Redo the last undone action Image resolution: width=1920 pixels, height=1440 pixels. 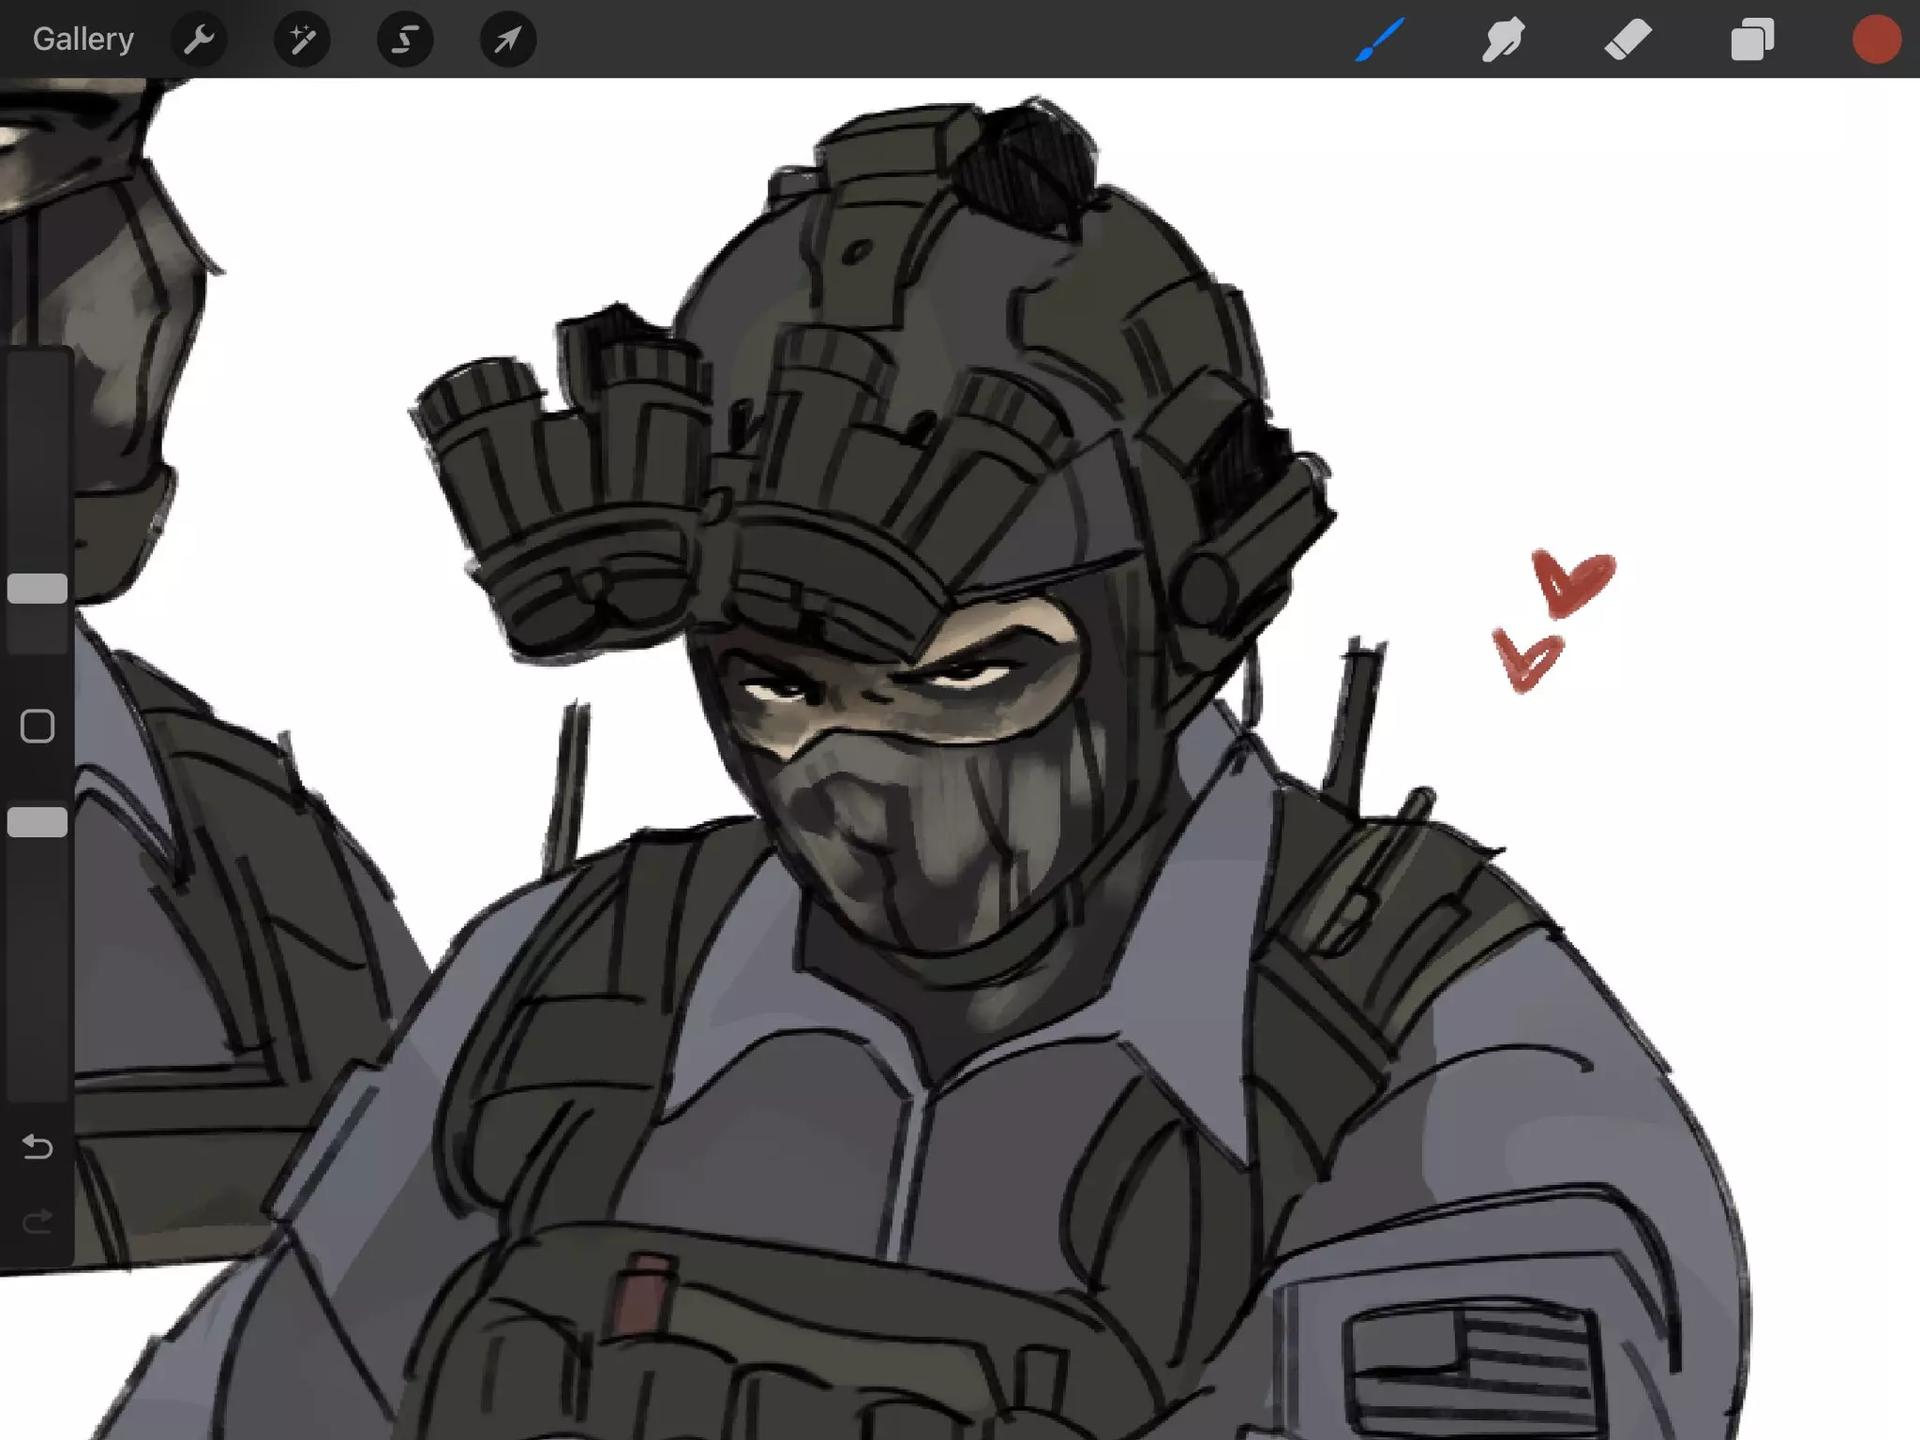pyautogui.click(x=37, y=1221)
